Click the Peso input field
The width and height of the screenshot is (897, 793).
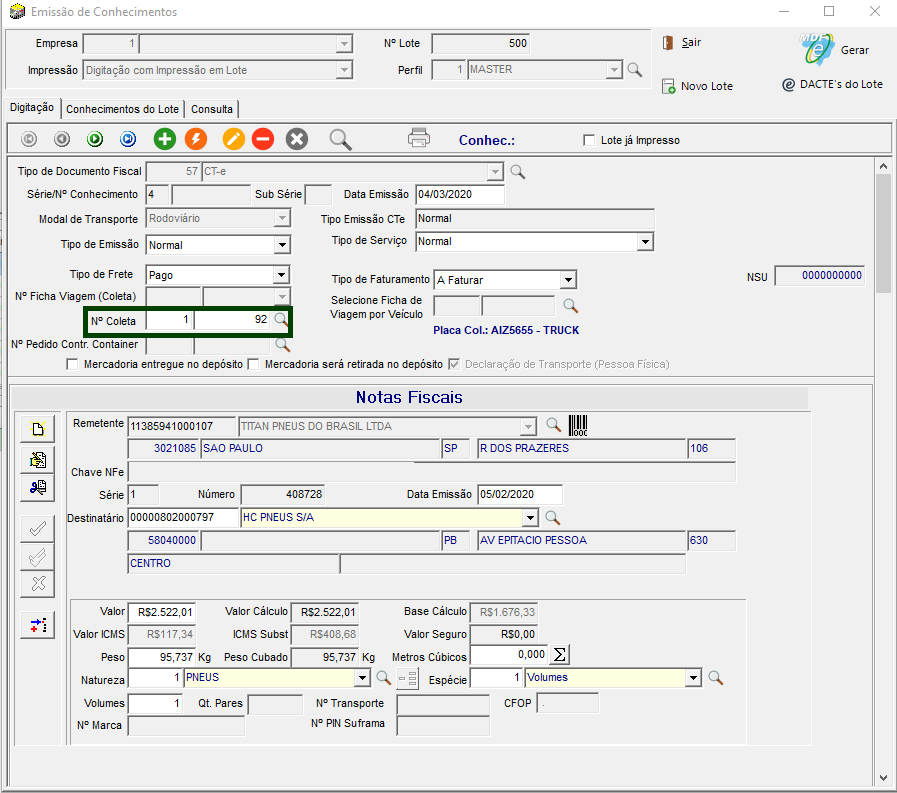pos(161,656)
